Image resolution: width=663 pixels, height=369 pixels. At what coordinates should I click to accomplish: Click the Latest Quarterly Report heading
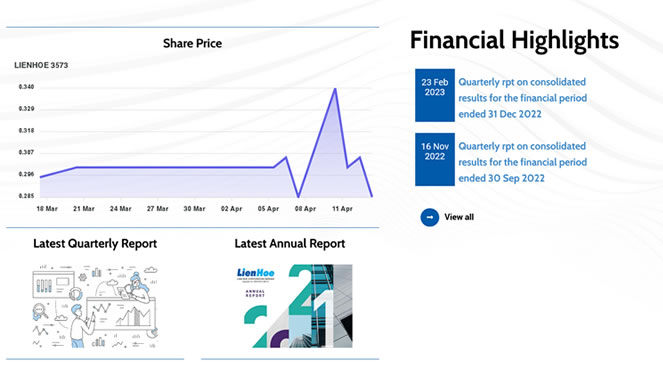point(95,243)
